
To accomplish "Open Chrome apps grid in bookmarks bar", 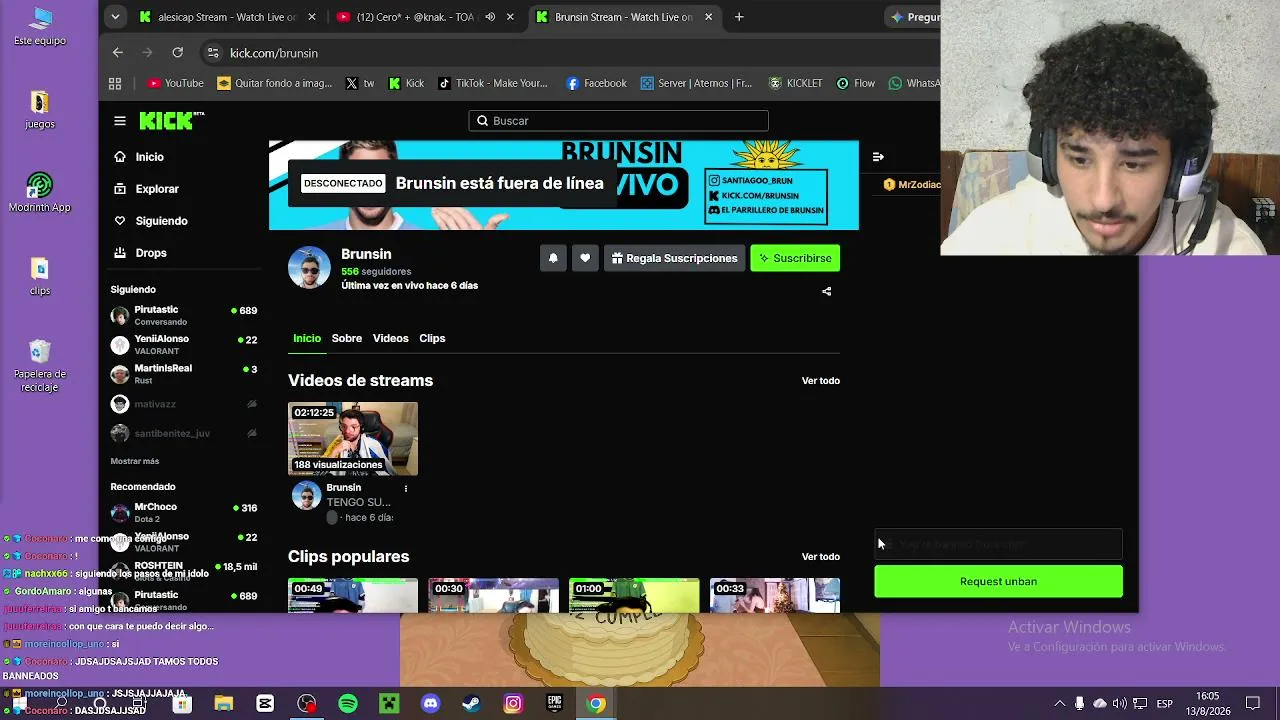I will click(115, 84).
